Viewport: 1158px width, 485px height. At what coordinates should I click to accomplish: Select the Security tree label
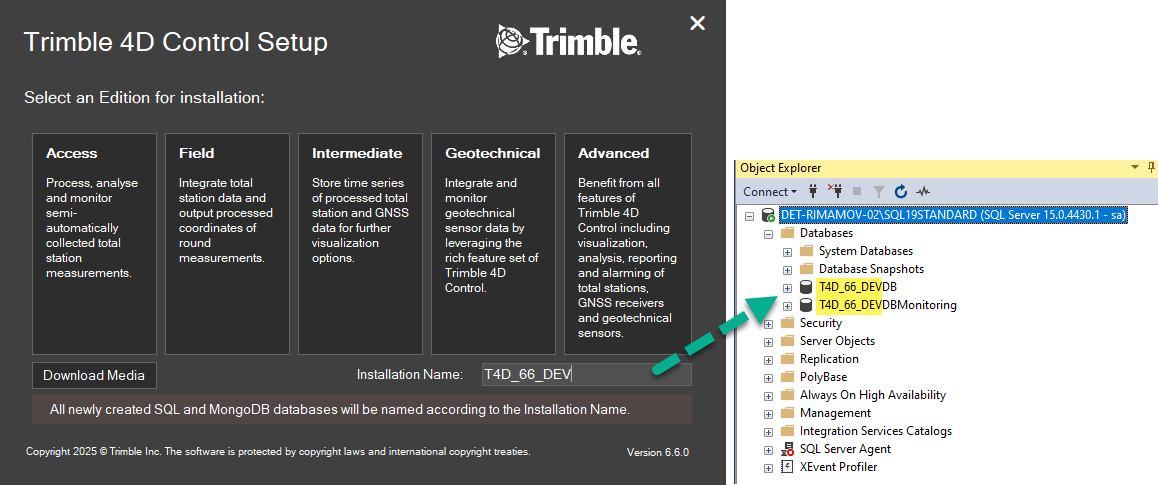pos(820,323)
